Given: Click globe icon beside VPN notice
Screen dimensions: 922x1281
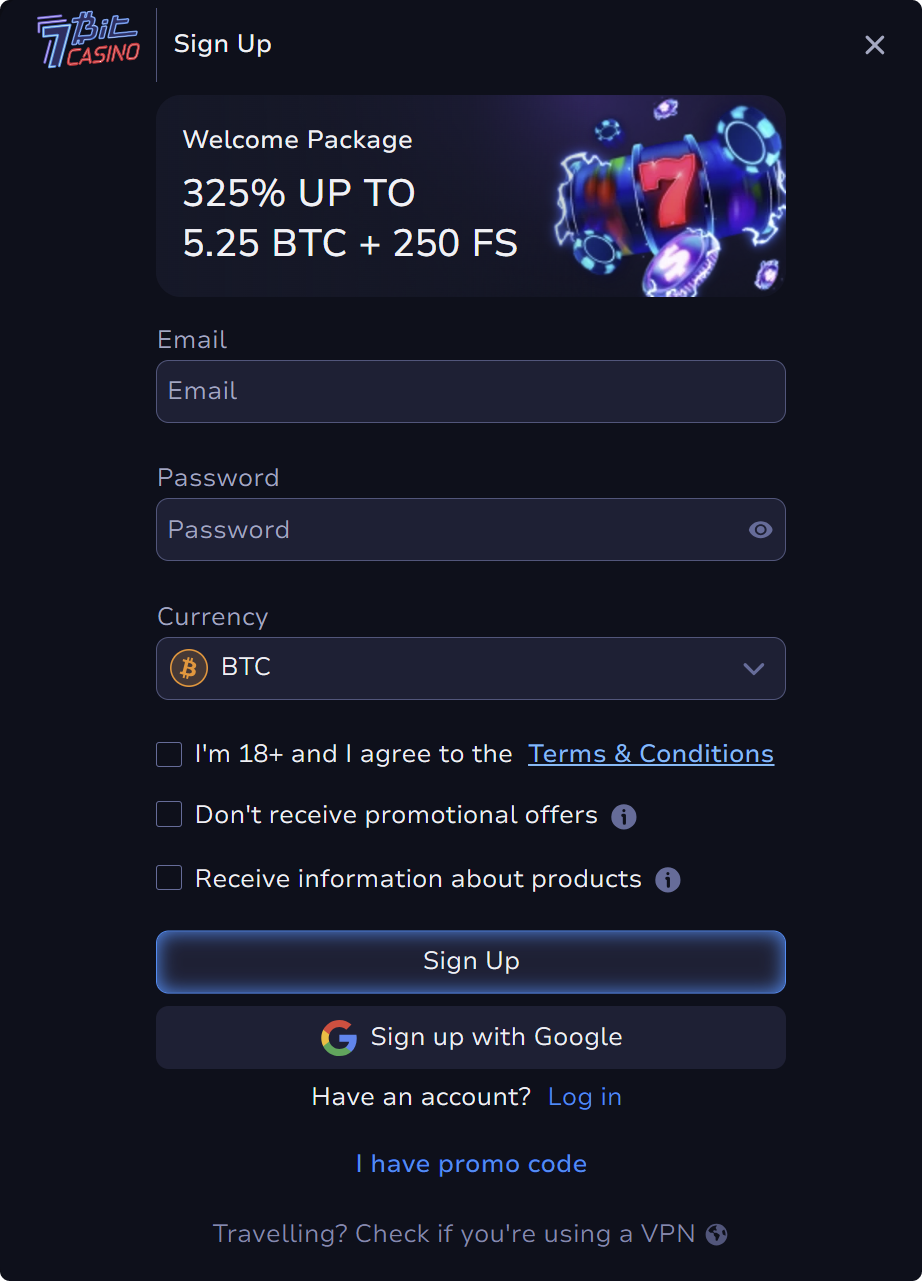Looking at the screenshot, I should pyautogui.click(x=716, y=1234).
